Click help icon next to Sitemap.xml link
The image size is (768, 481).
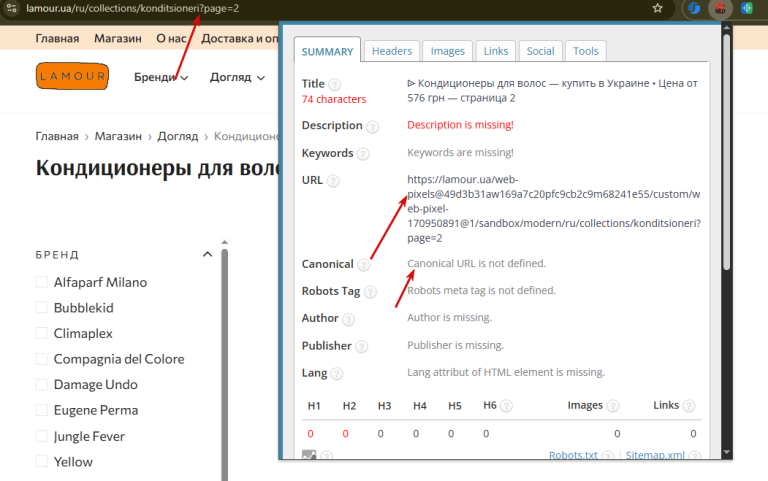pyautogui.click(x=694, y=456)
